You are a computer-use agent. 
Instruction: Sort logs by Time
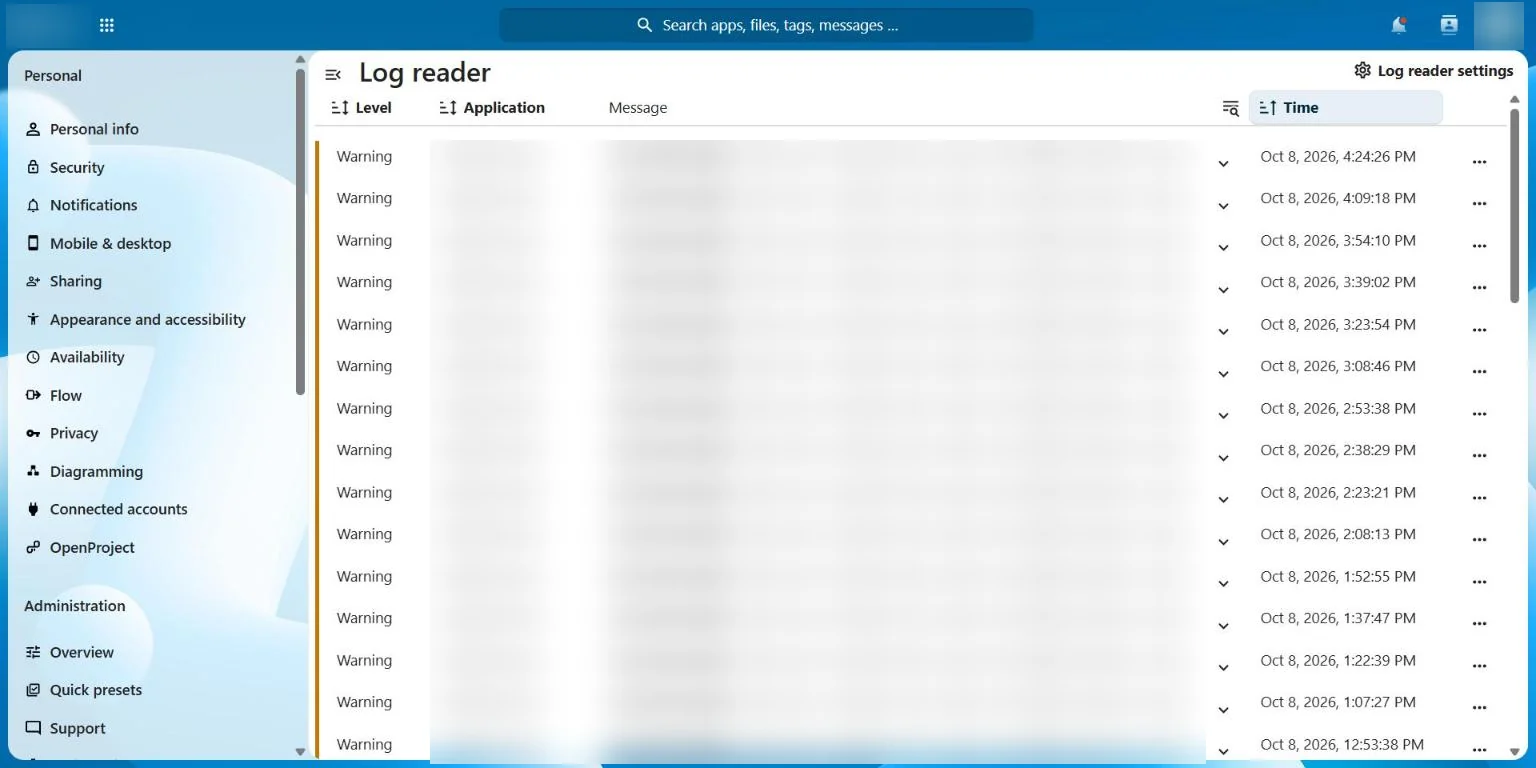tap(1345, 108)
